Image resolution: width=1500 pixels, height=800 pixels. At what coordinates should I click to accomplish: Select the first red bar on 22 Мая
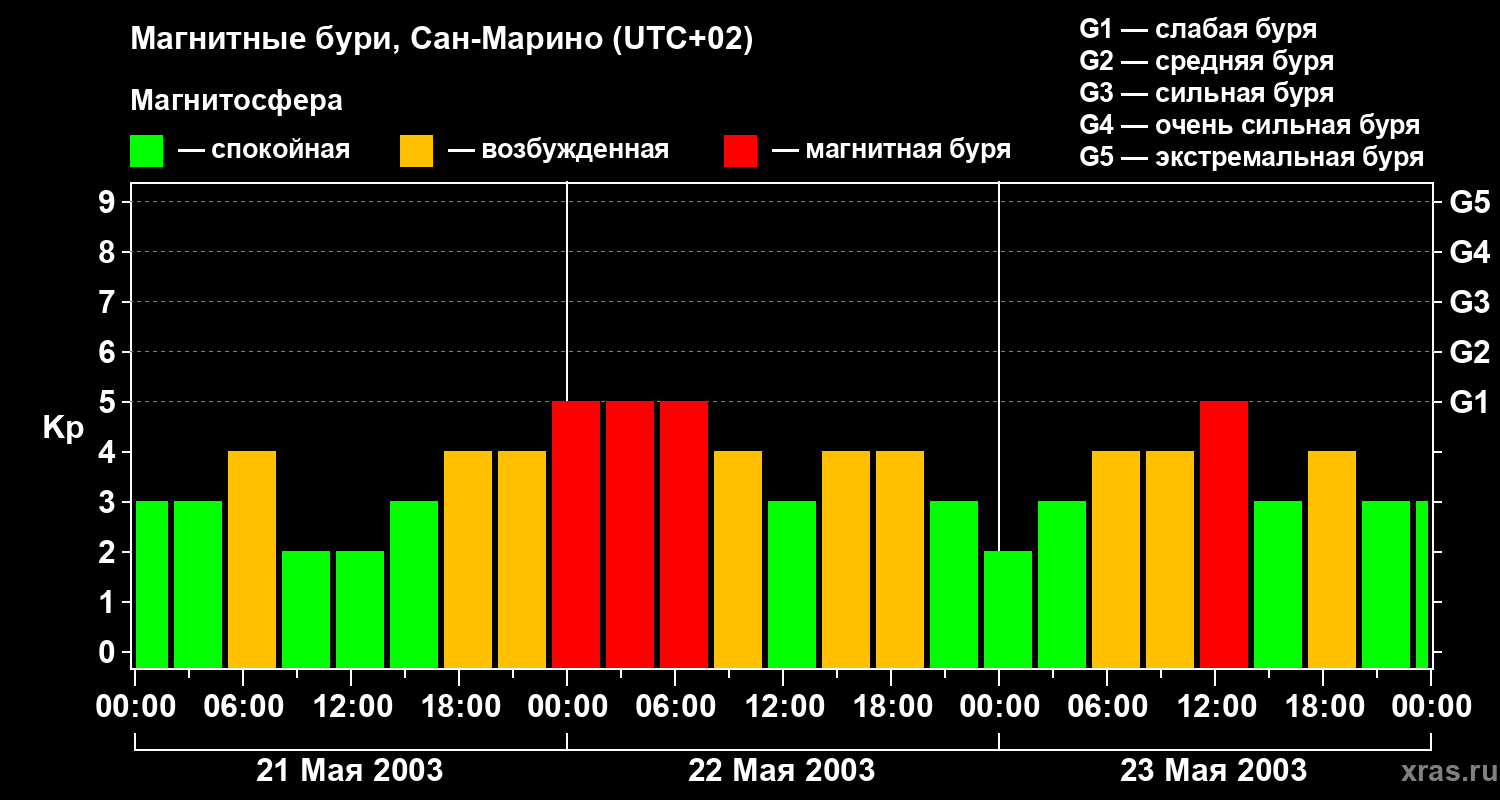[x=576, y=534]
